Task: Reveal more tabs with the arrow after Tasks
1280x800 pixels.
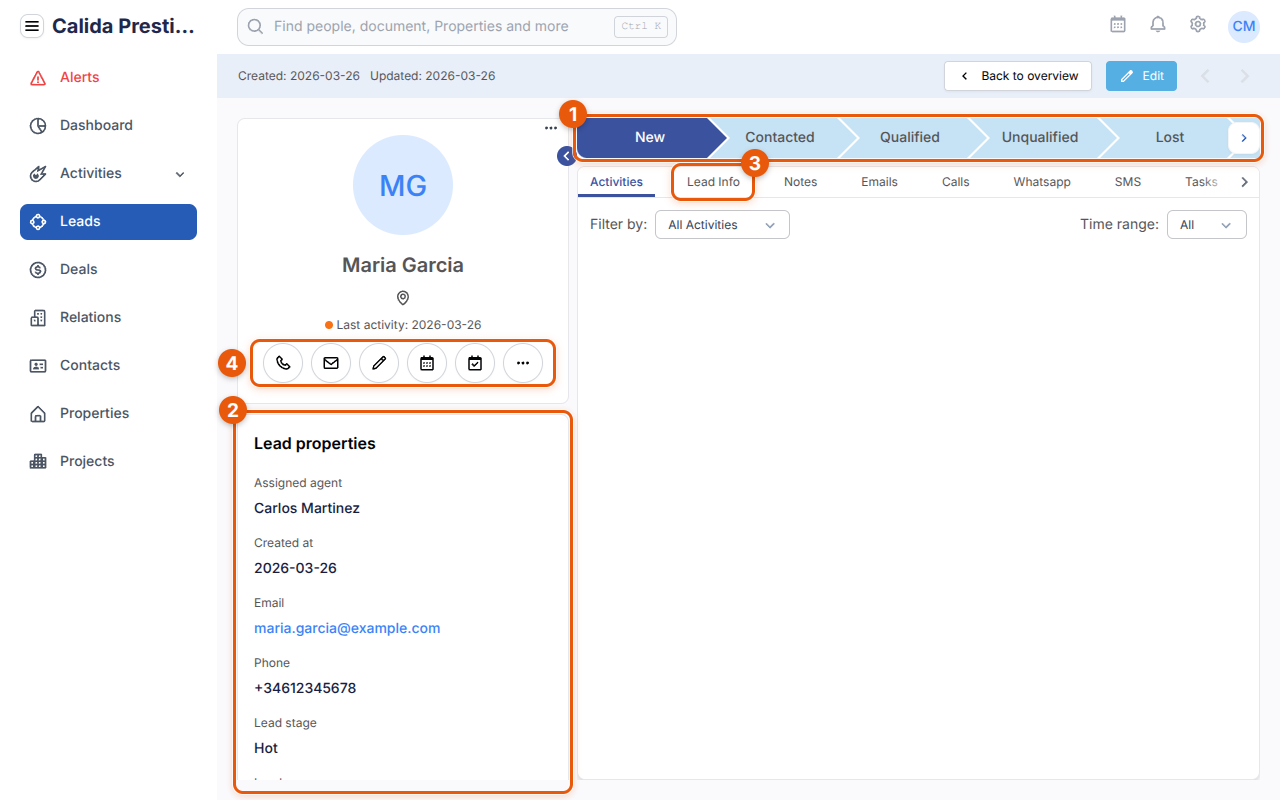Action: (x=1244, y=182)
